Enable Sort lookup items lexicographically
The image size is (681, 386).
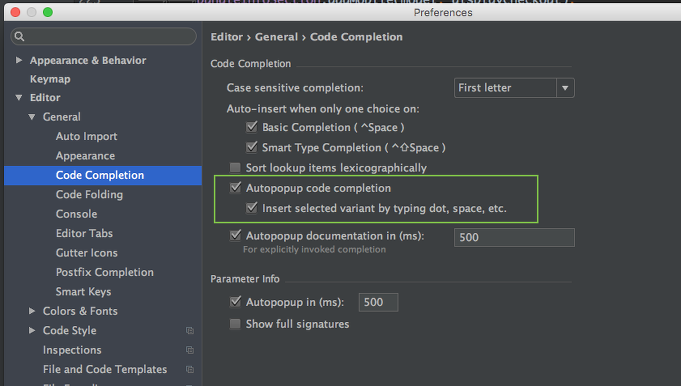coord(235,168)
